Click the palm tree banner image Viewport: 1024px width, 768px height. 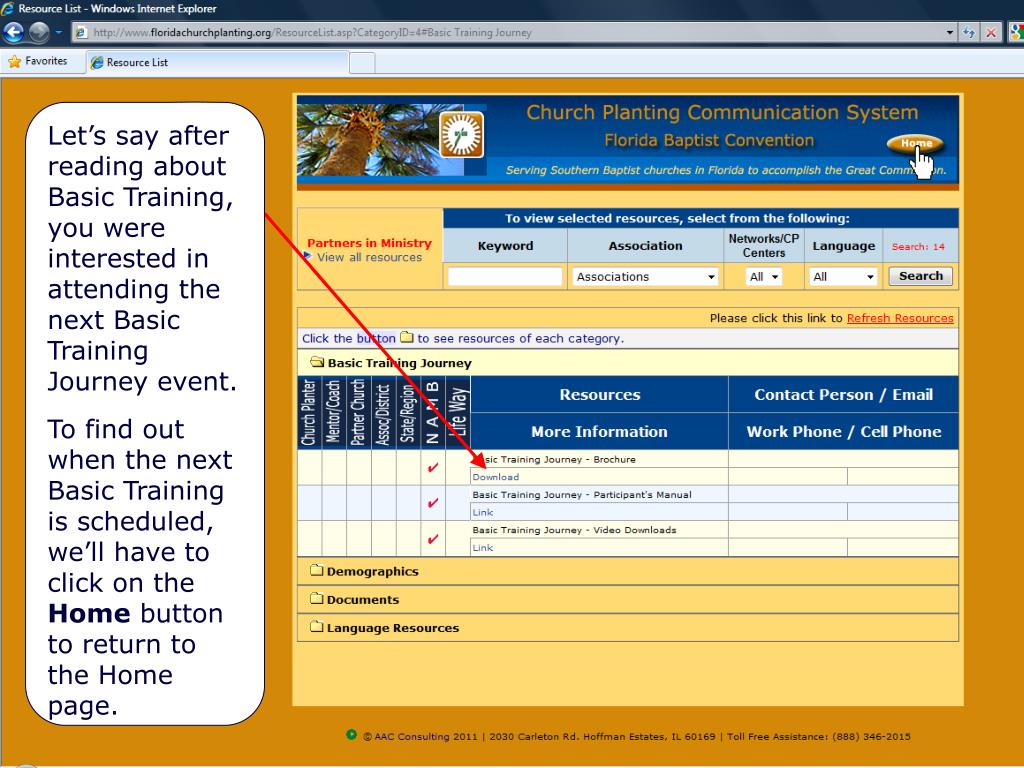[x=369, y=139]
